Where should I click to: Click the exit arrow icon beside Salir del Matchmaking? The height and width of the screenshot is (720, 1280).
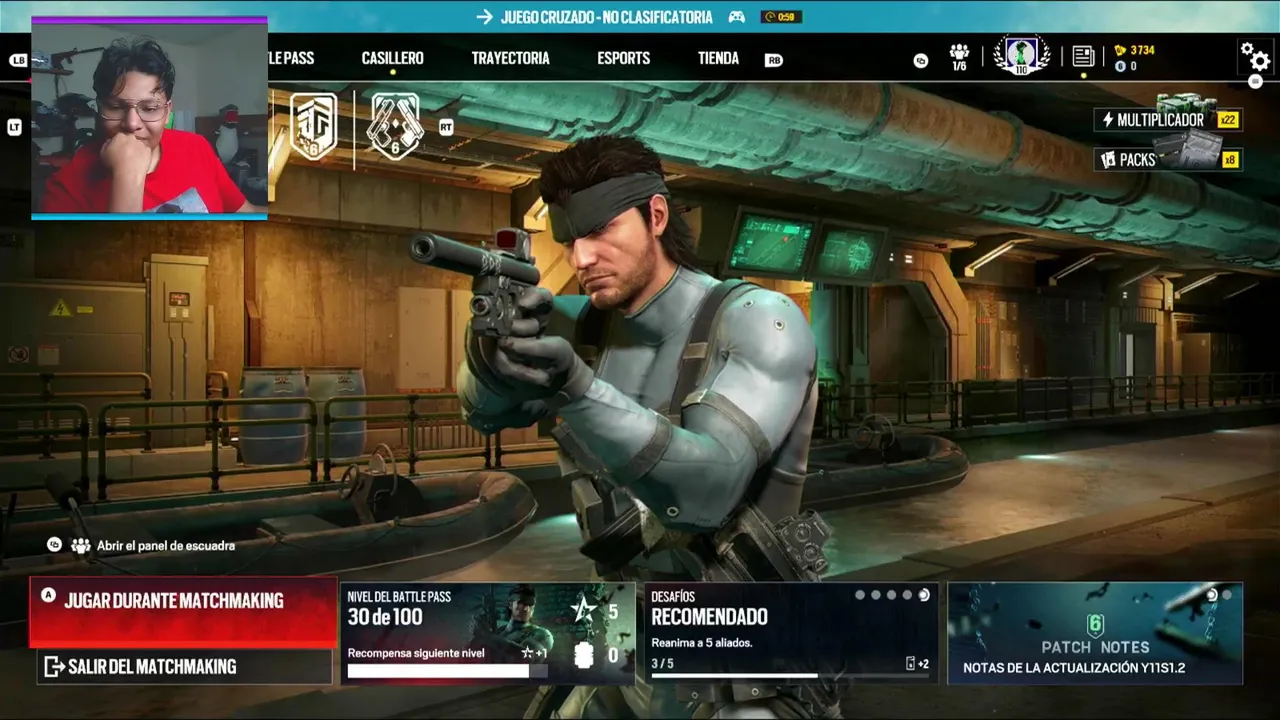54,666
